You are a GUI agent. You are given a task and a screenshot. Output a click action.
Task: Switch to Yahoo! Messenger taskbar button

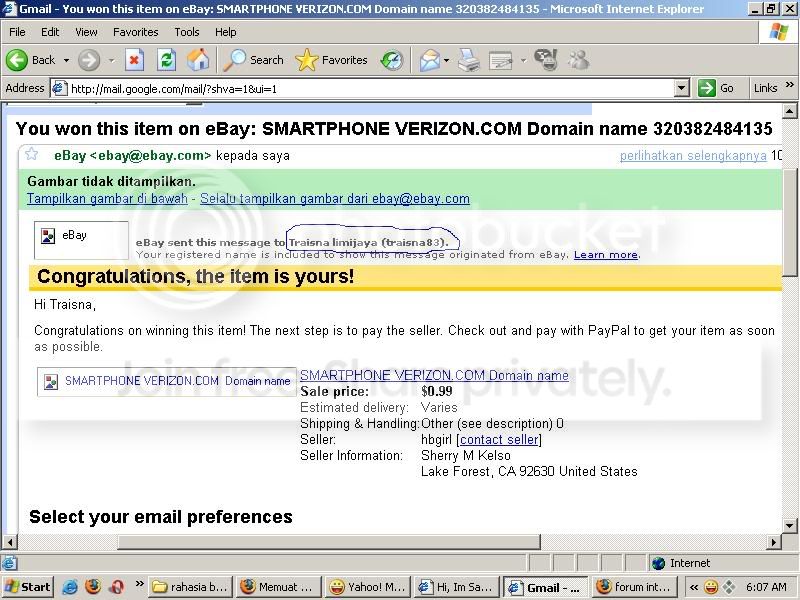[x=368, y=587]
